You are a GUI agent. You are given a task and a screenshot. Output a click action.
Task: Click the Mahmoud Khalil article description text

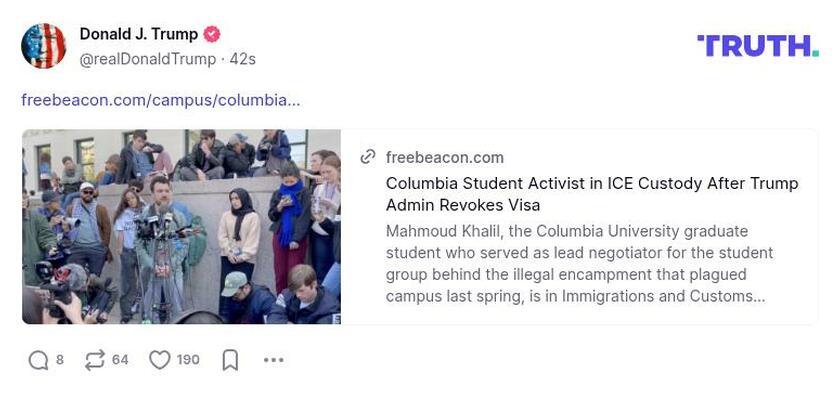[x=580, y=264]
